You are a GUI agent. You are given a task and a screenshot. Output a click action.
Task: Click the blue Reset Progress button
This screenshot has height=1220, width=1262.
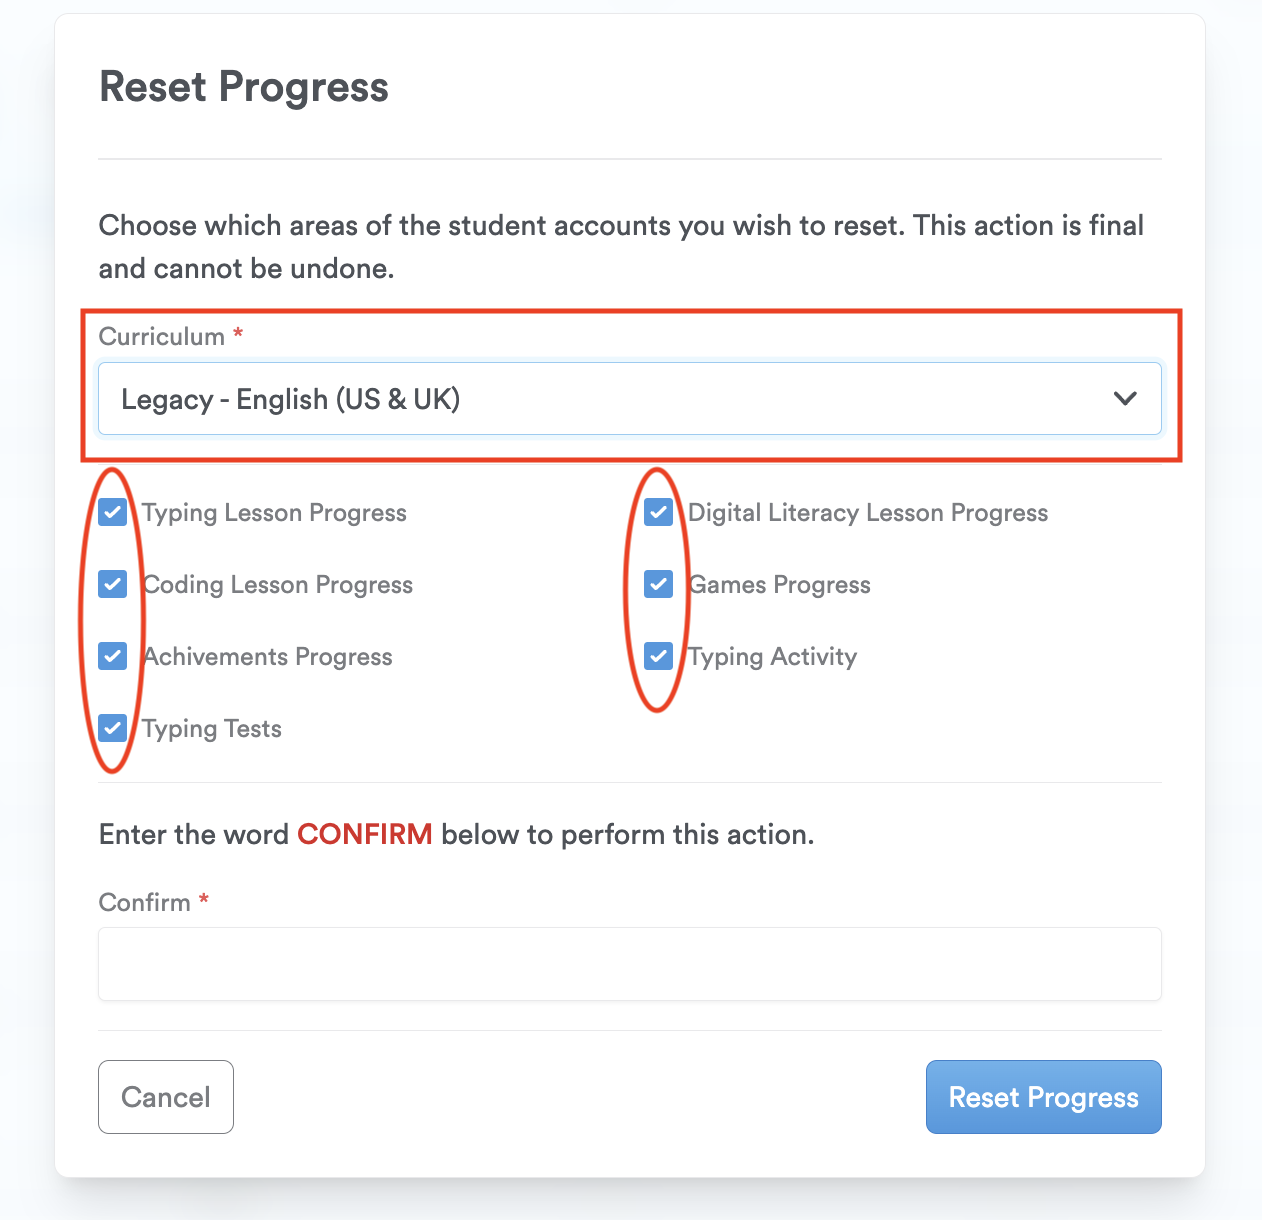click(1043, 1097)
